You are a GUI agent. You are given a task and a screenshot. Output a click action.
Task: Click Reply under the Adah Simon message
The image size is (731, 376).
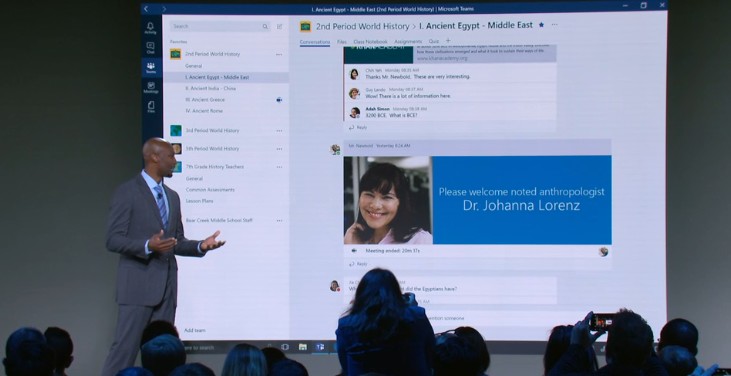pos(358,127)
